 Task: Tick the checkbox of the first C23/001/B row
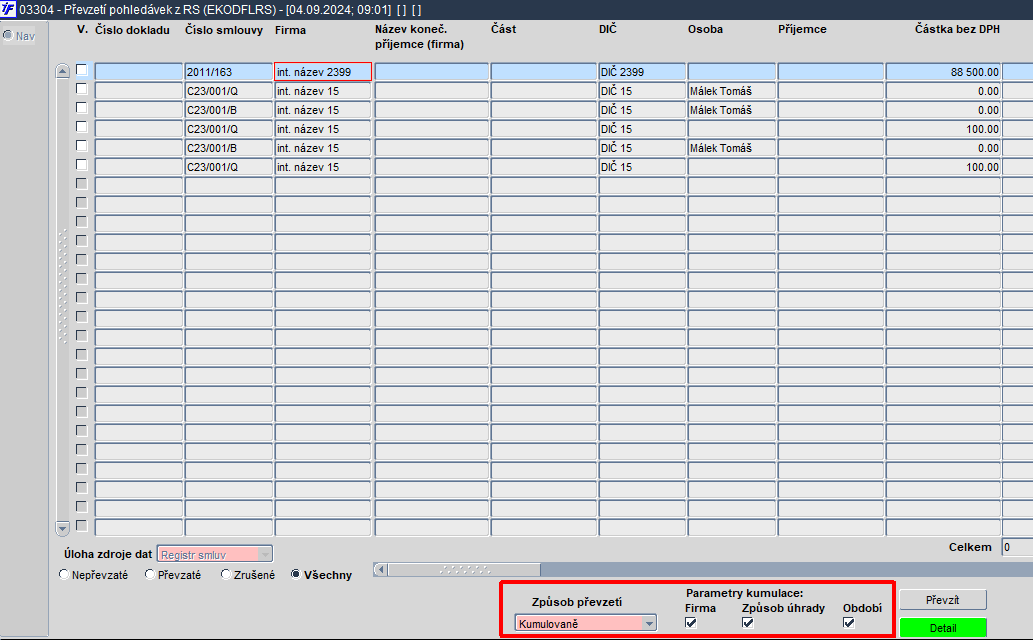coord(82,108)
